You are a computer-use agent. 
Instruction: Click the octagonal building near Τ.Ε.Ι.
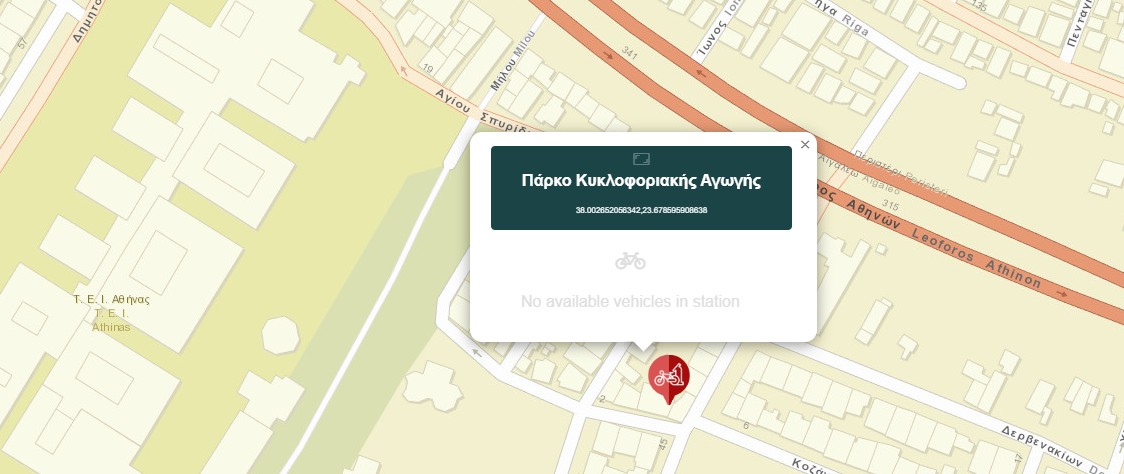(x=280, y=335)
